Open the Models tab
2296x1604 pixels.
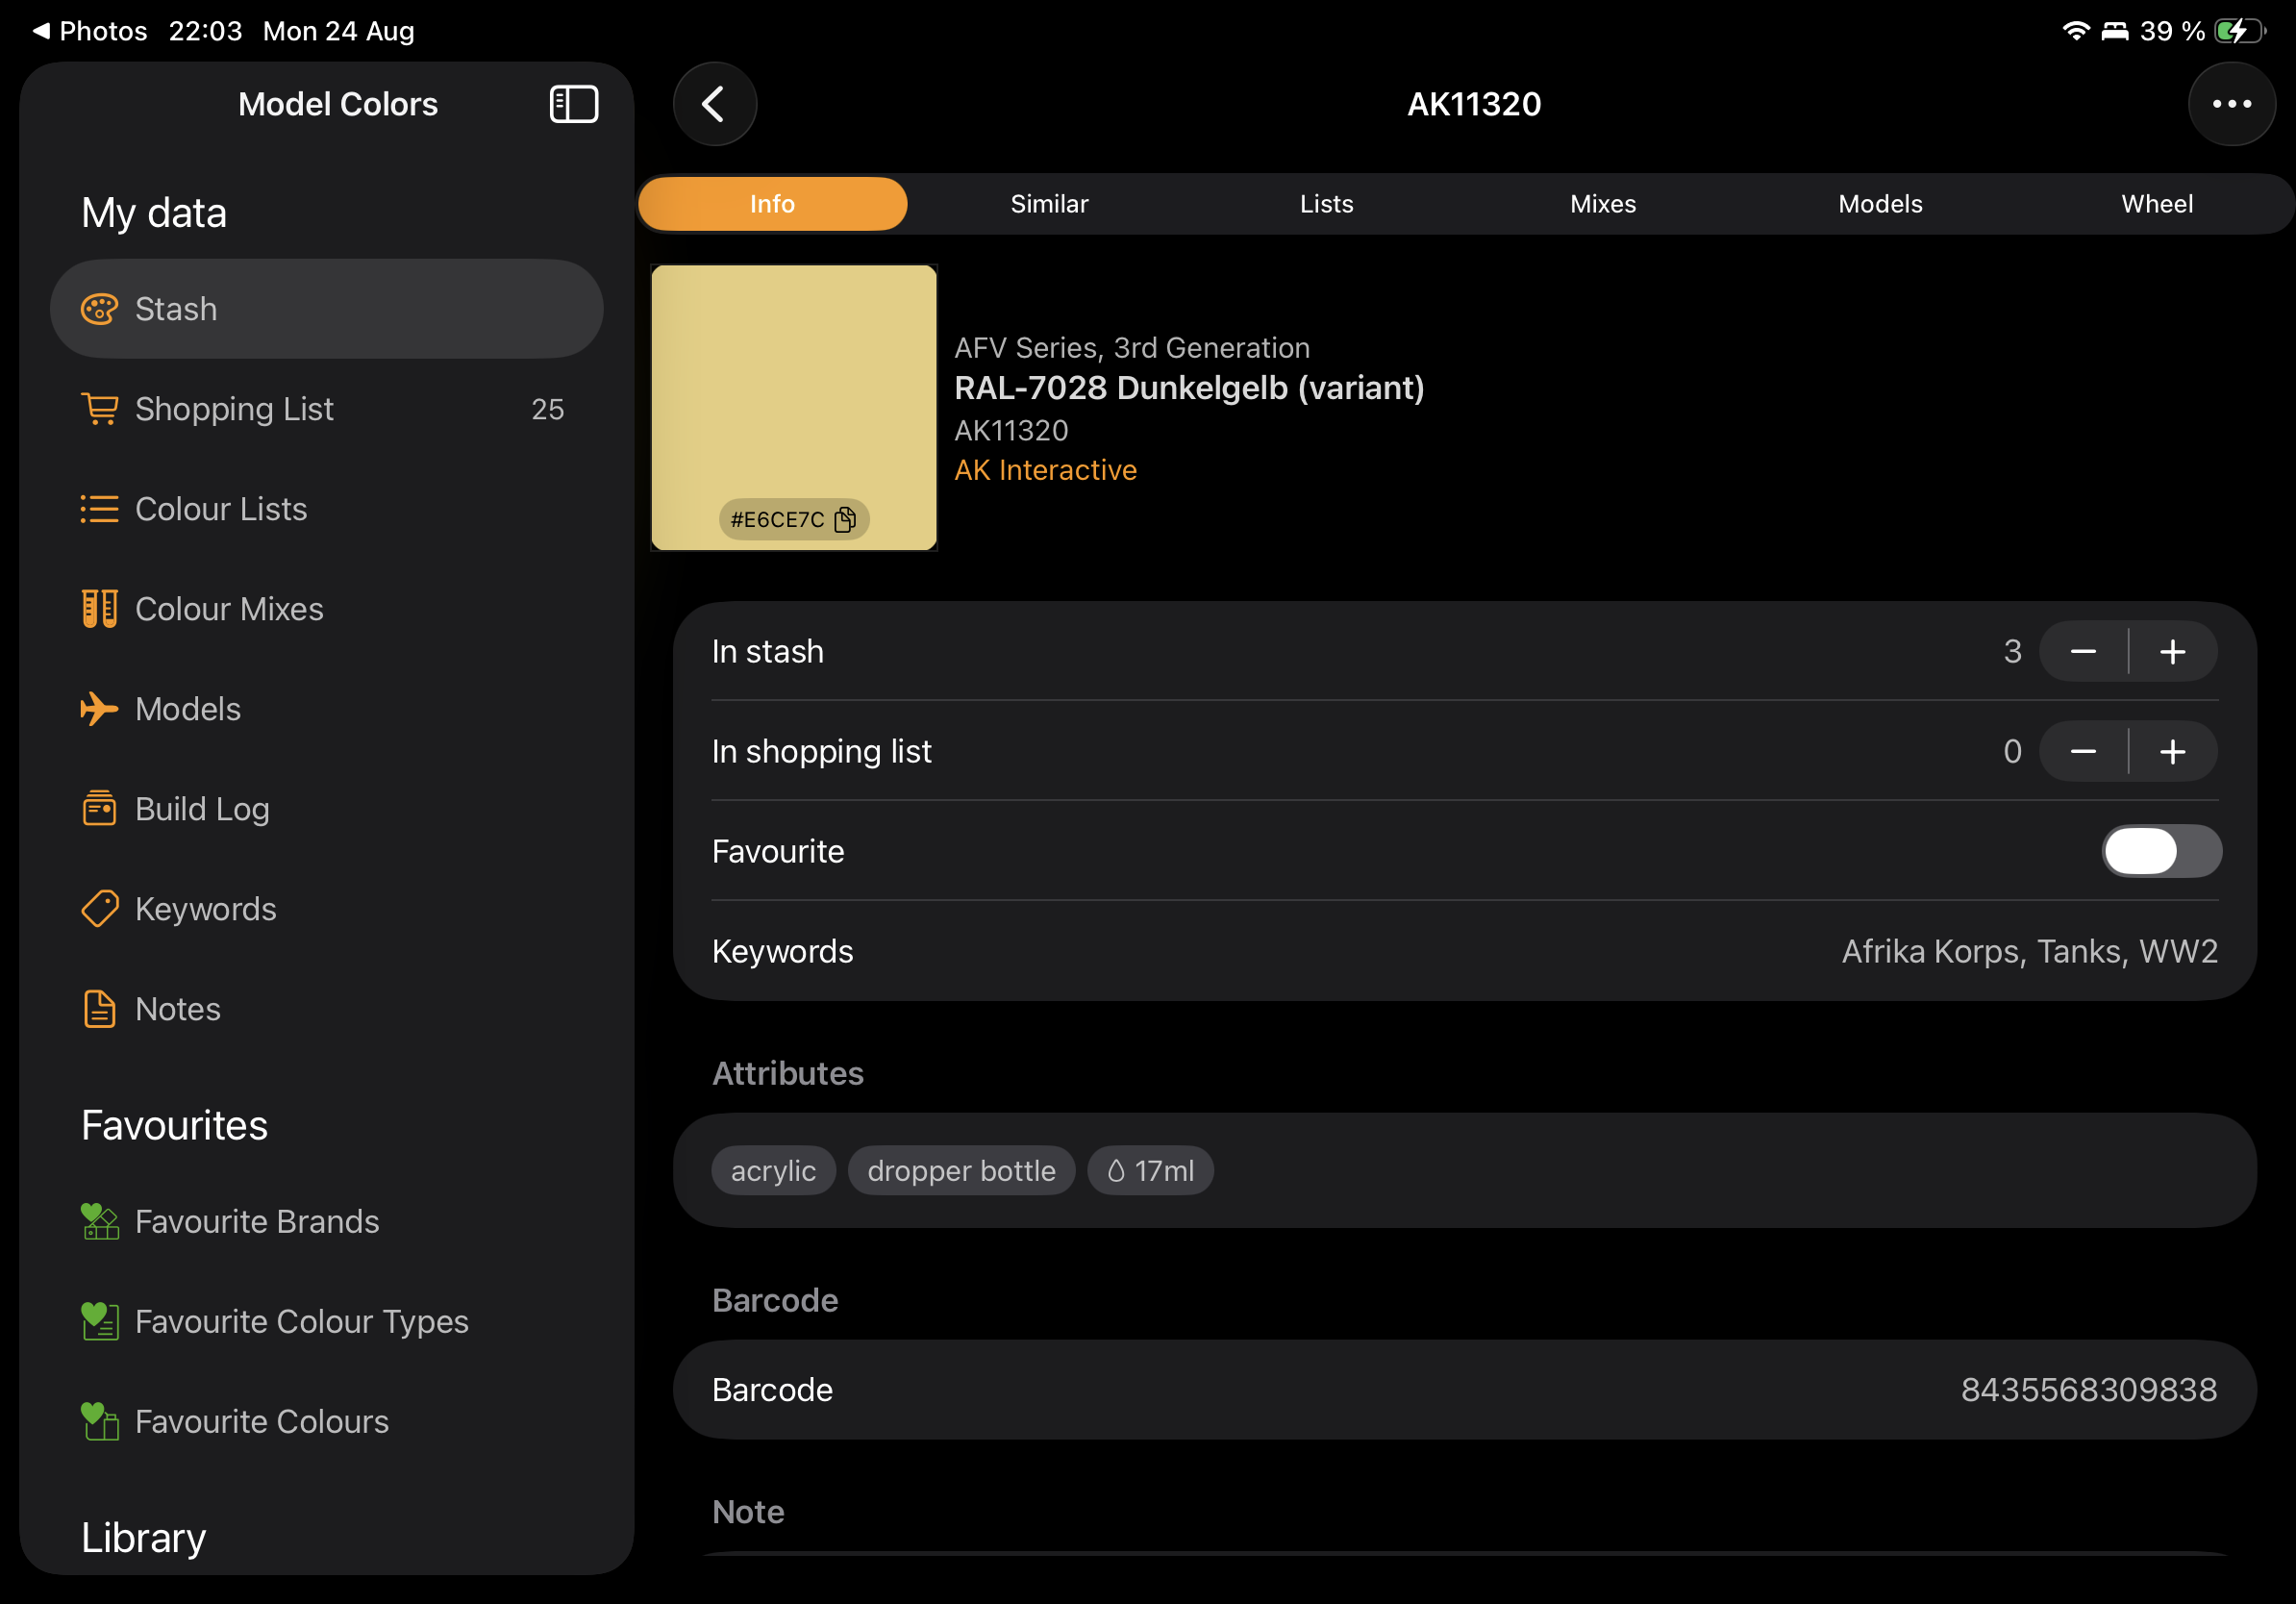pos(1880,204)
